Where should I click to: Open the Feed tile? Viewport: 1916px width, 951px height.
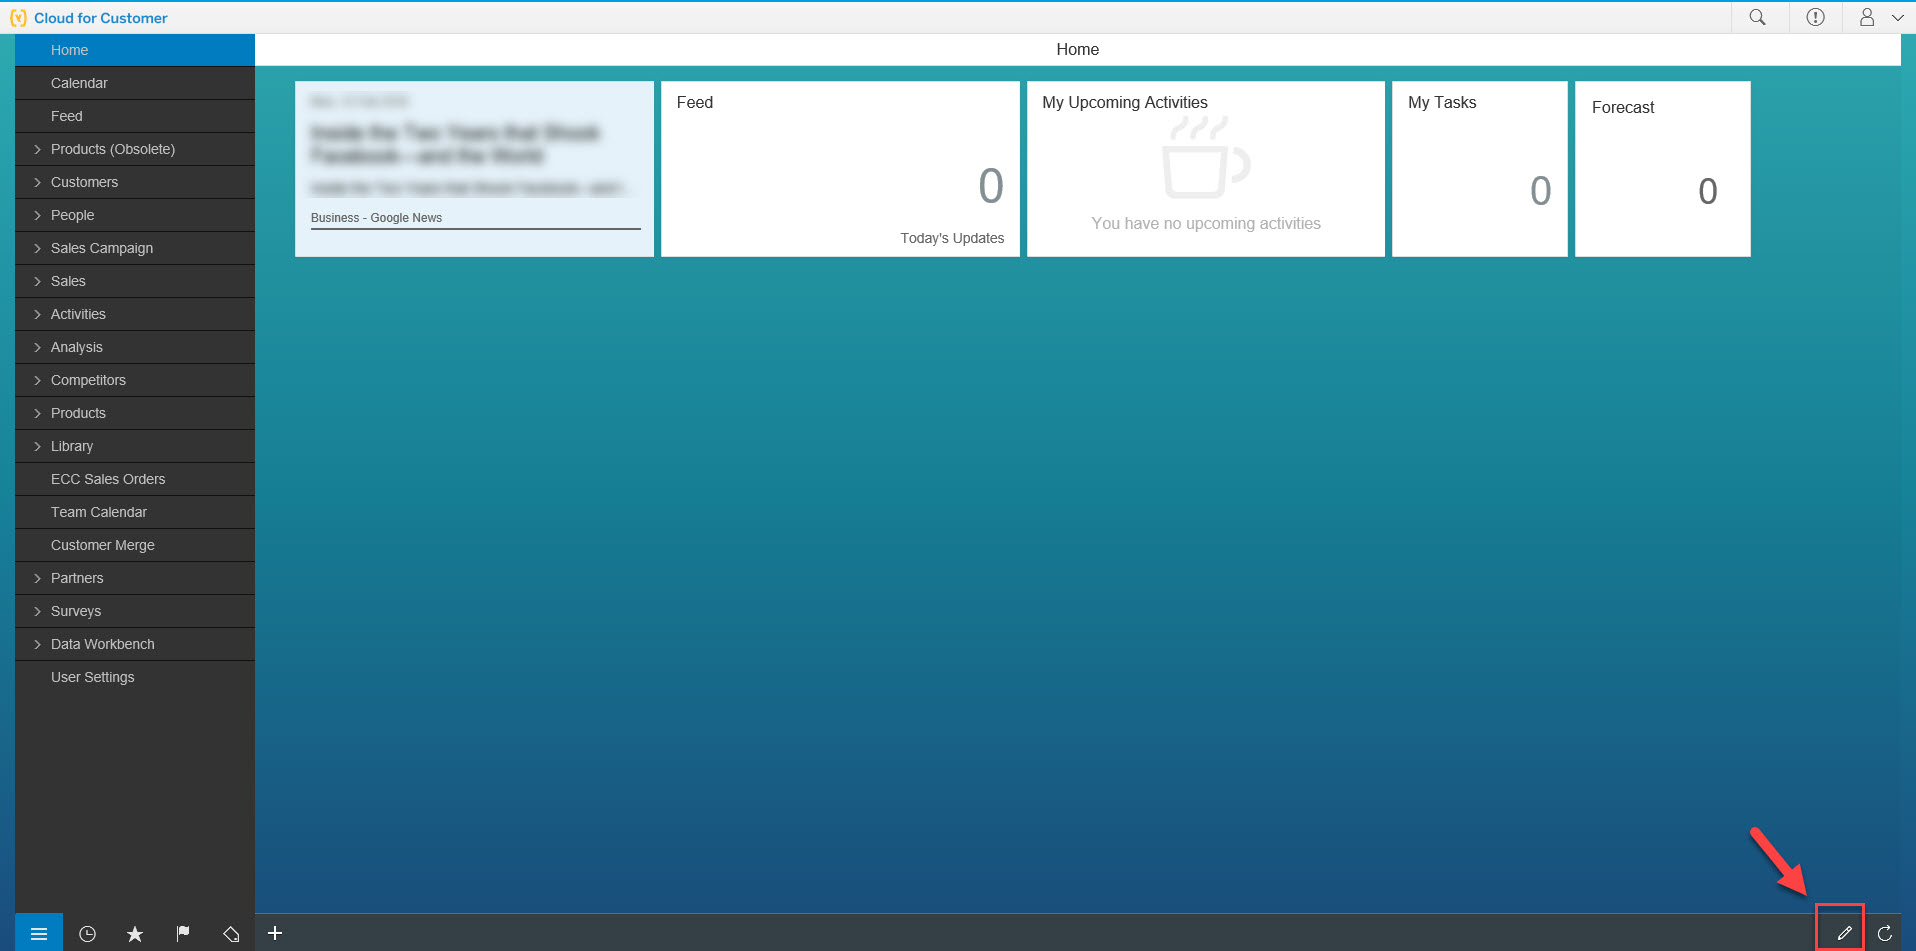point(840,169)
